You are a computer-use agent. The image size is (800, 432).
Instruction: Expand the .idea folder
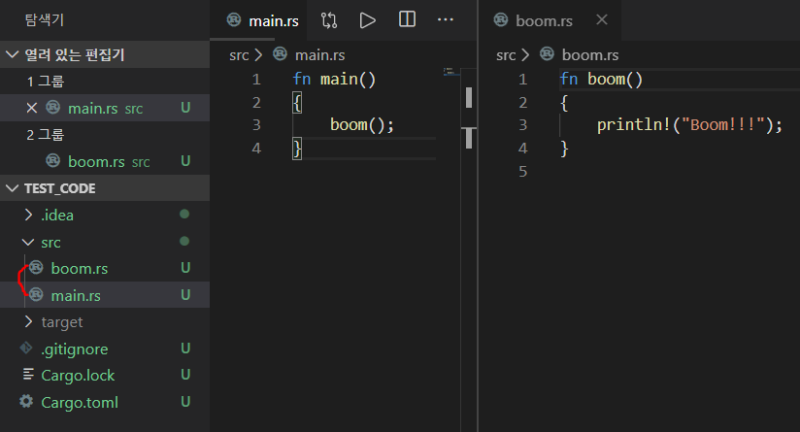(57, 215)
